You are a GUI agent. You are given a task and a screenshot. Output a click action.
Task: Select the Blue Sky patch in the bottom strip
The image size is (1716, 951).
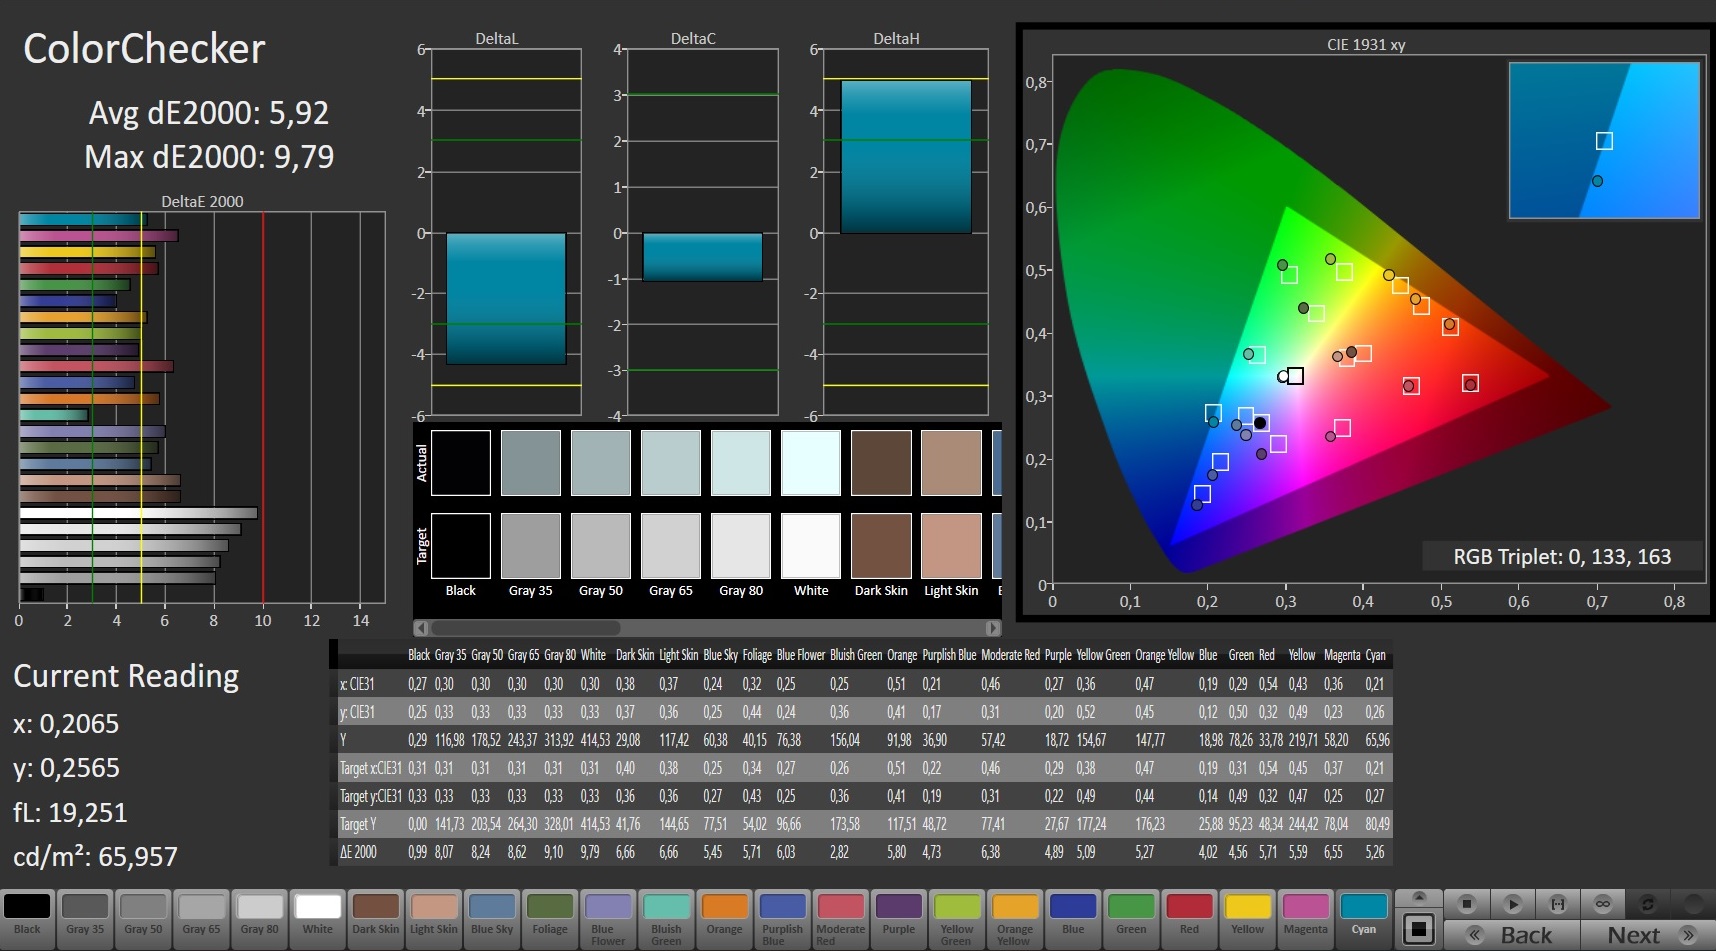492,919
